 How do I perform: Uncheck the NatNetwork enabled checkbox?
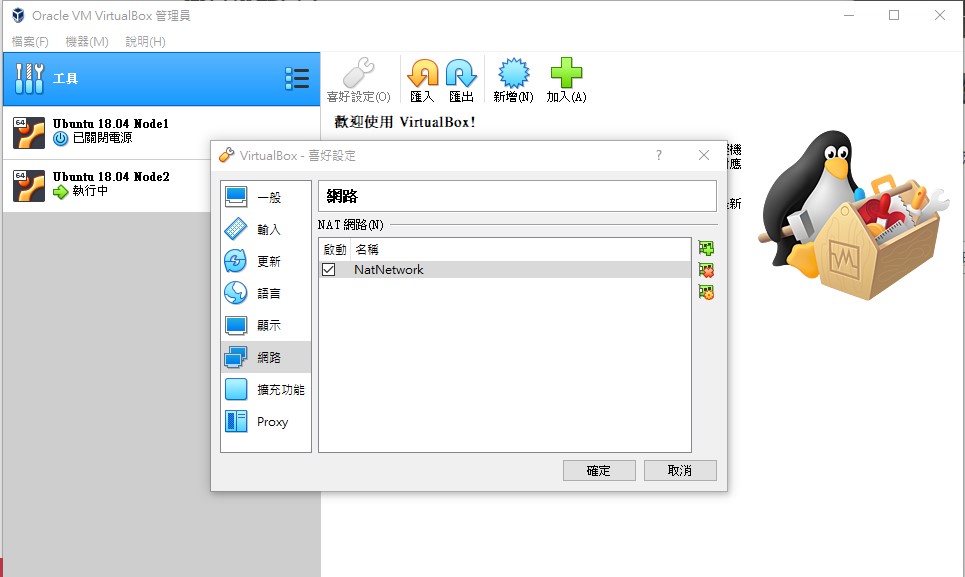click(329, 270)
